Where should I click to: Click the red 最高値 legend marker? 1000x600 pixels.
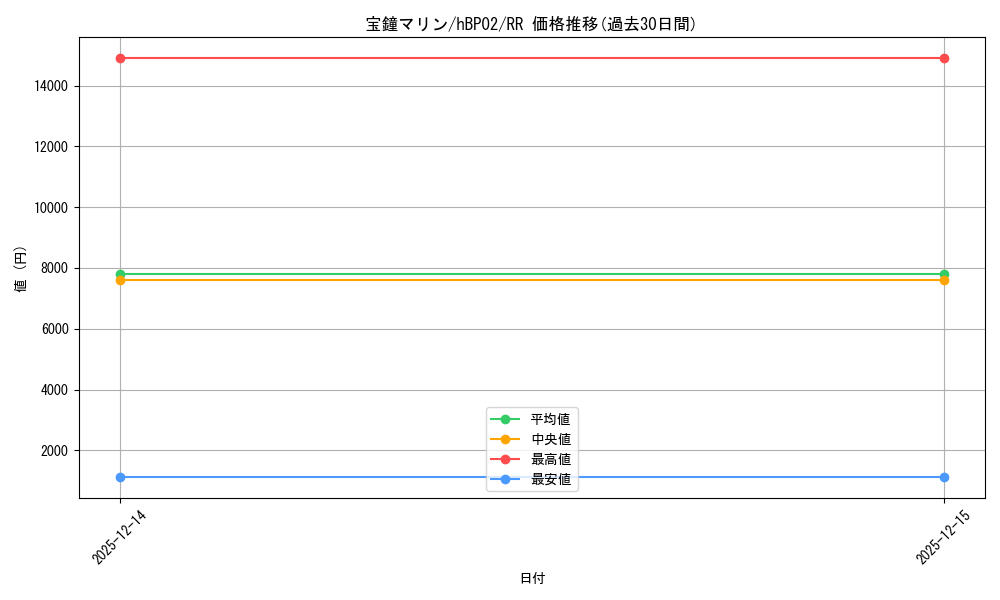click(x=505, y=459)
